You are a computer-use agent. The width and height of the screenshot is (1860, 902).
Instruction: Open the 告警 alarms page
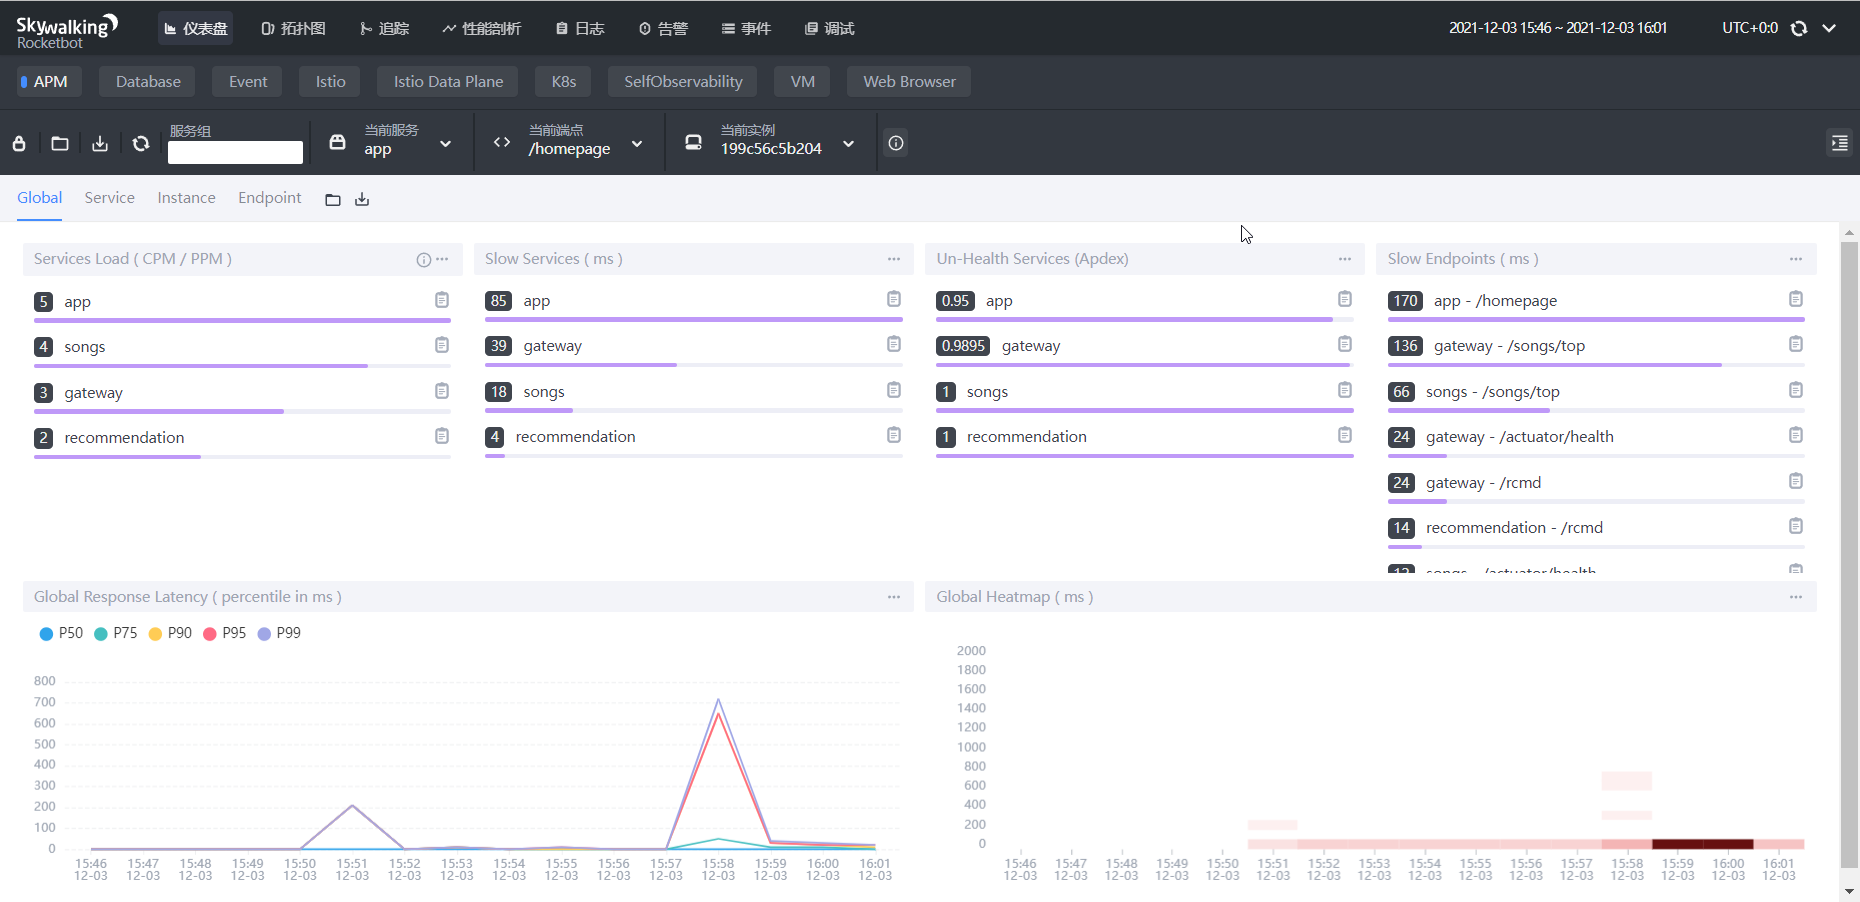(x=663, y=28)
